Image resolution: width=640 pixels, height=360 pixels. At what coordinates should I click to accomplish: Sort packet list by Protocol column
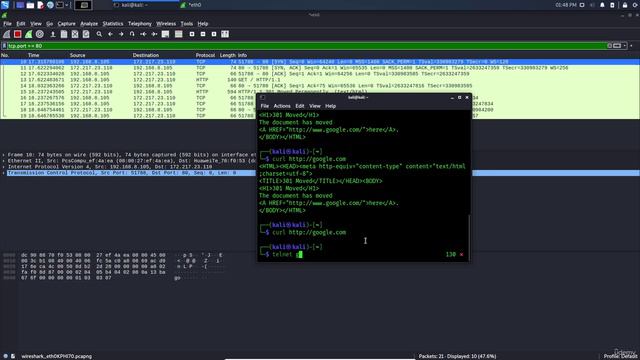pos(205,55)
